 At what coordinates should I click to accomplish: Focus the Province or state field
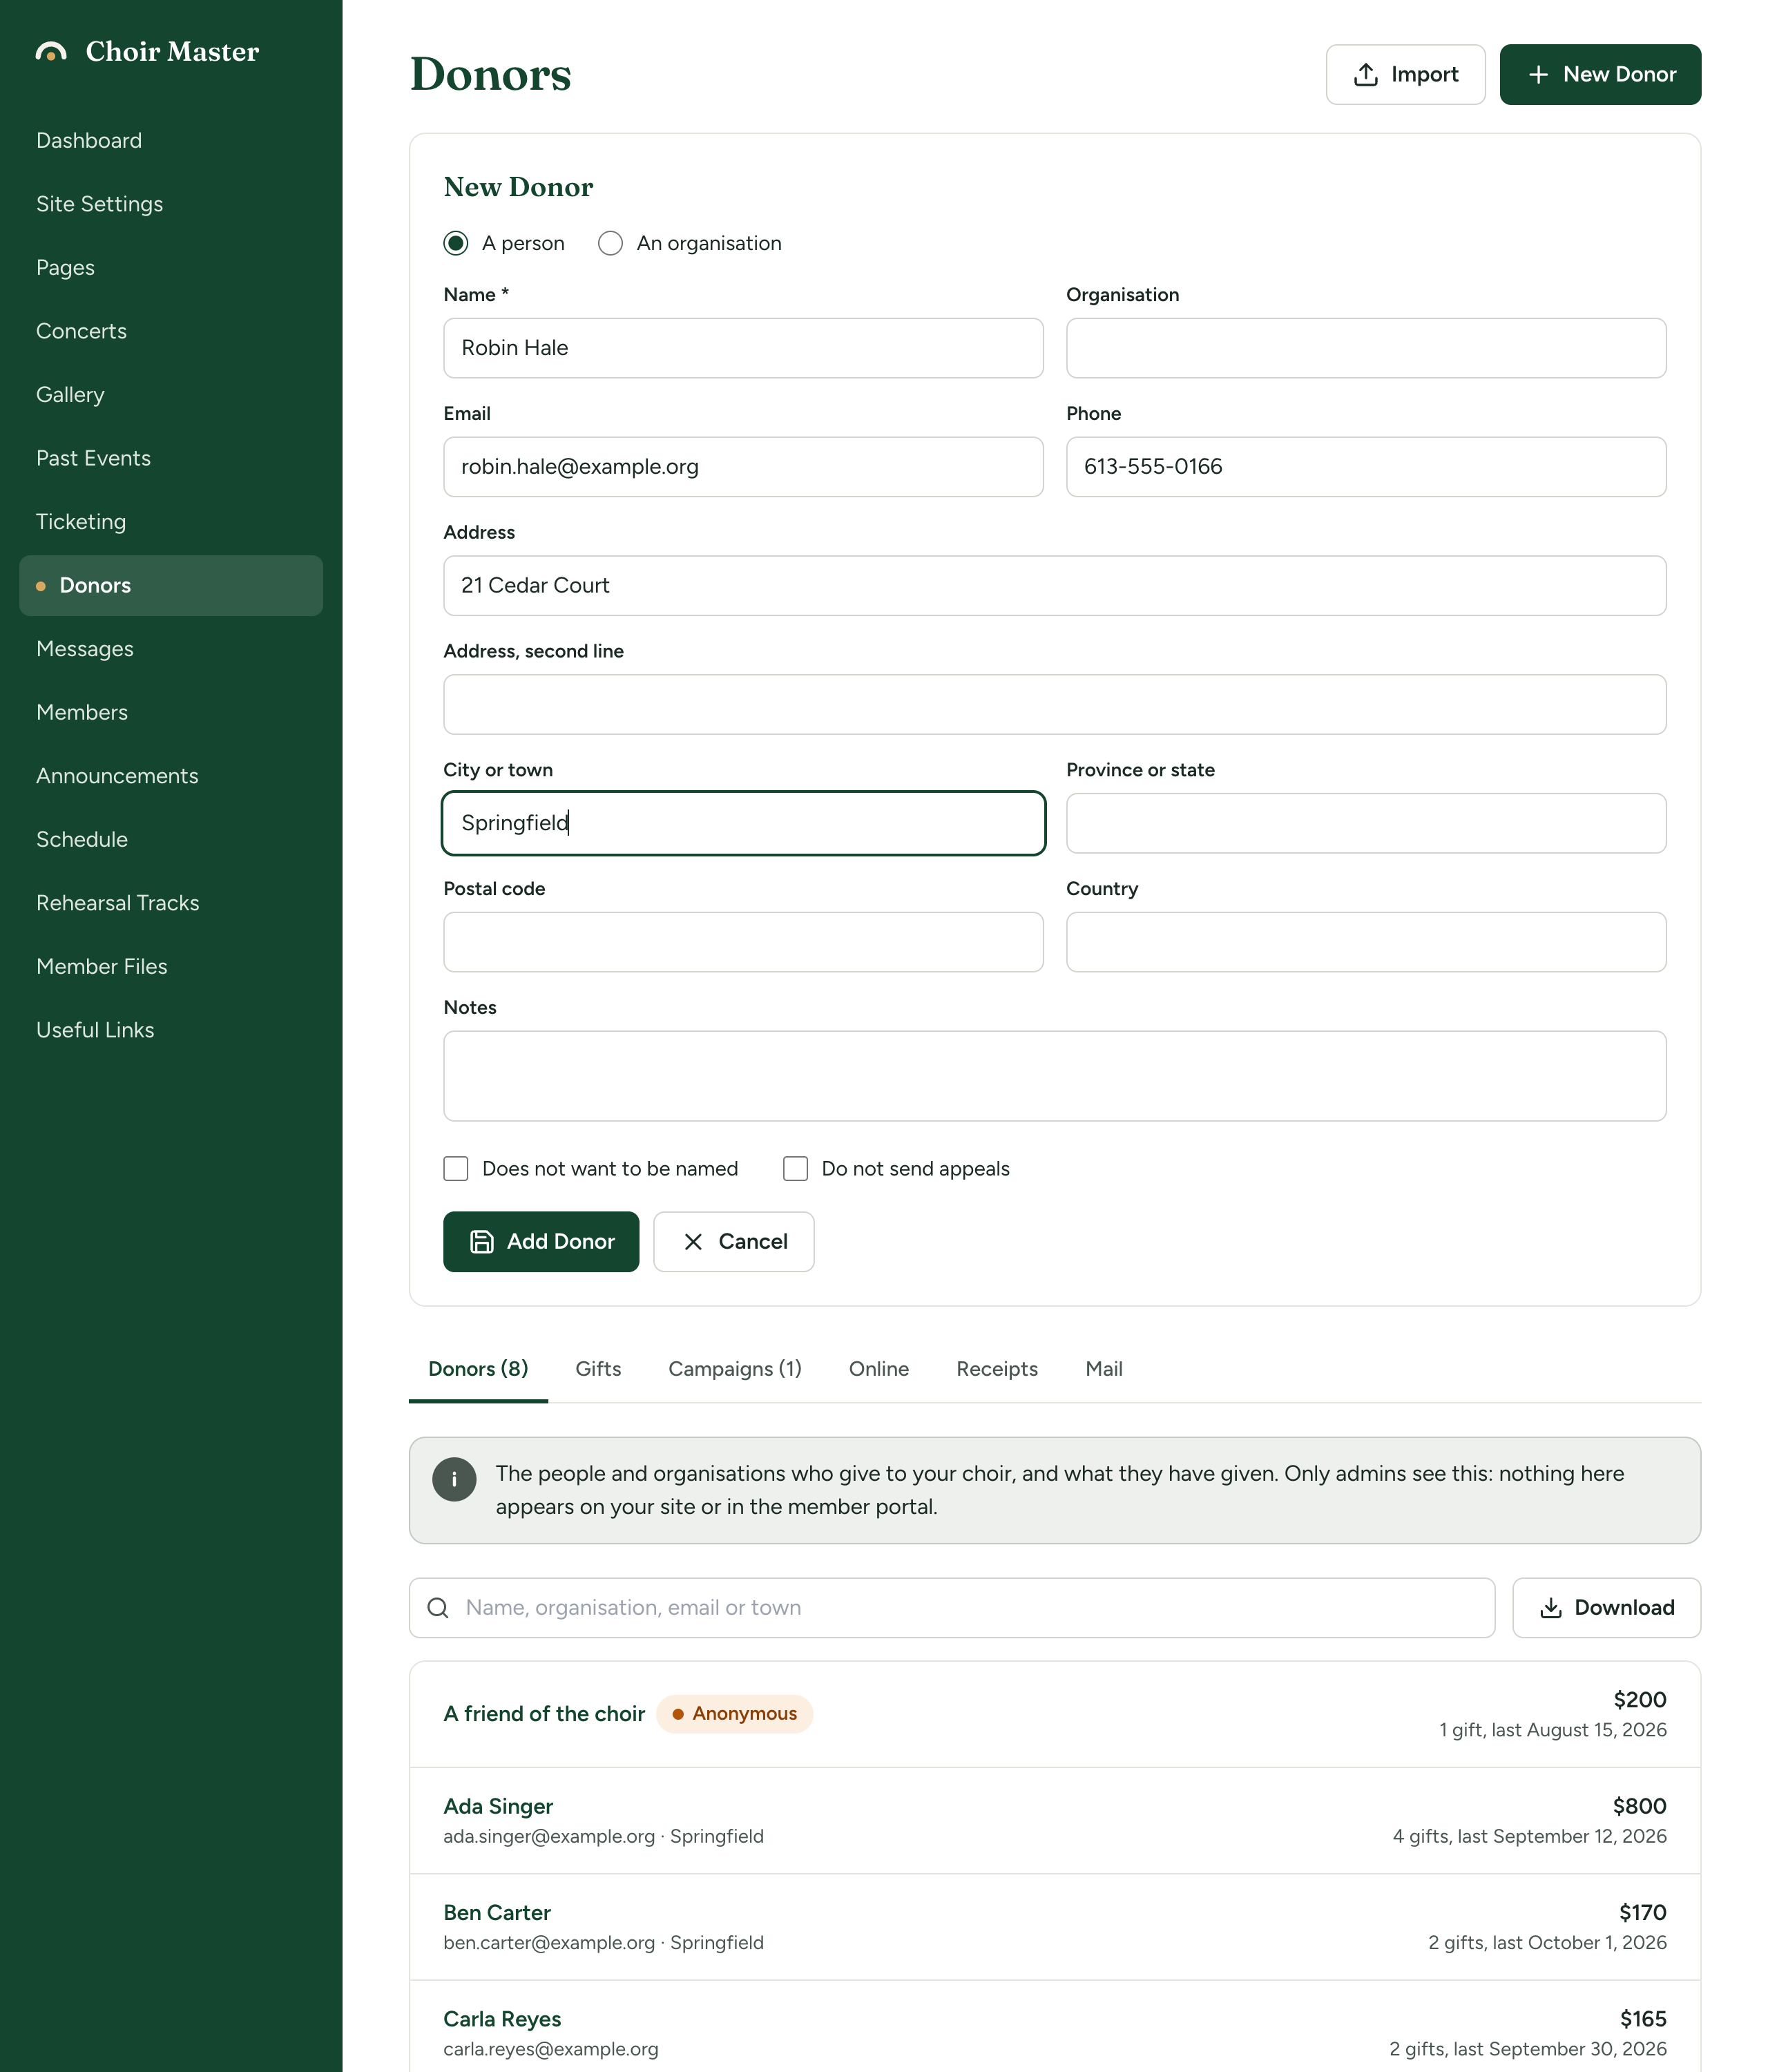pyautogui.click(x=1366, y=823)
